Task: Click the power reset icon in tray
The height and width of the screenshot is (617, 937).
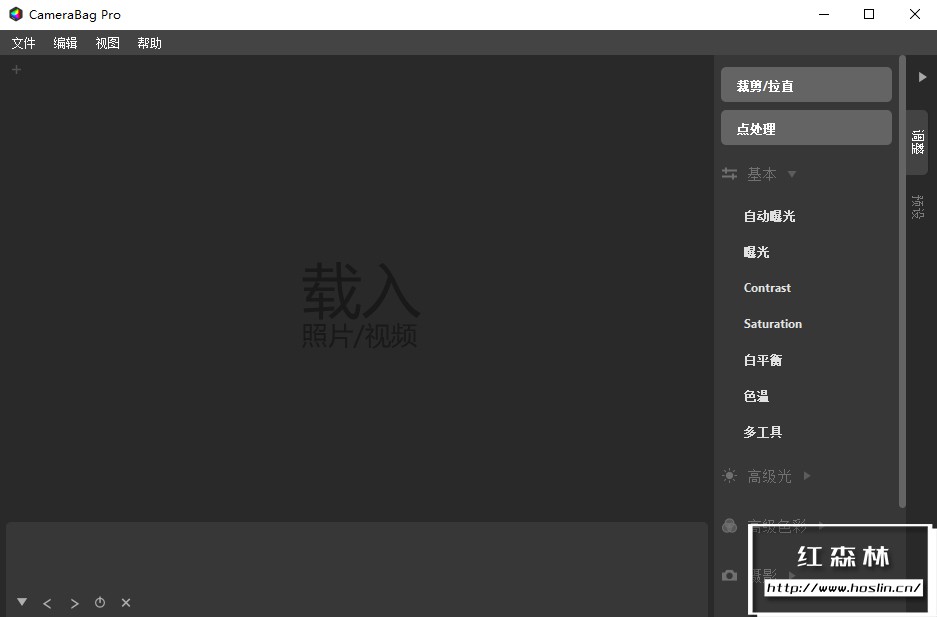Action: click(100, 603)
